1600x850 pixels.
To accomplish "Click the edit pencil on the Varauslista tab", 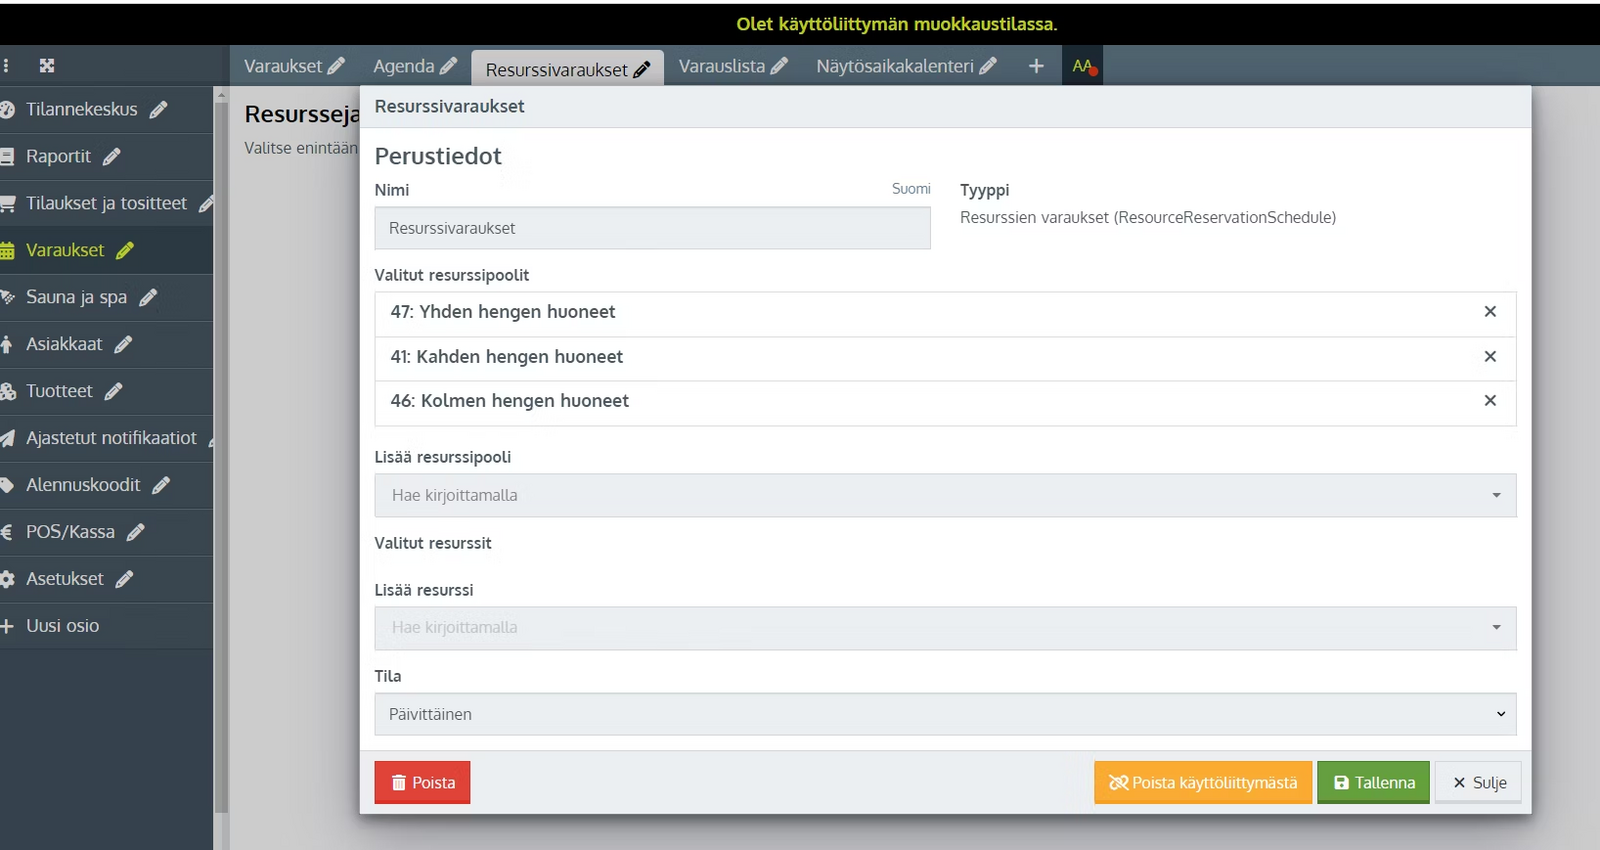I will click(779, 66).
